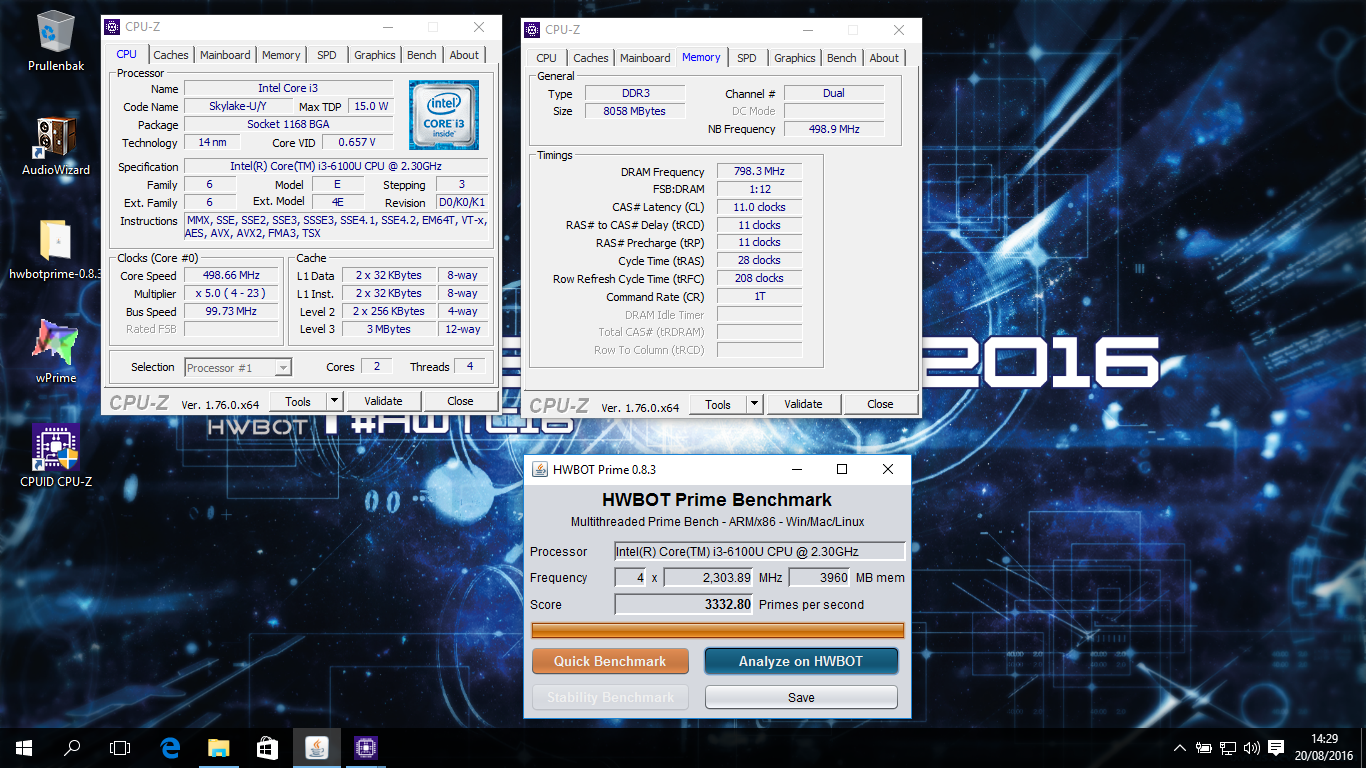Switch to SPD tab in left CPU-Z window
The width and height of the screenshot is (1366, 768).
click(327, 55)
